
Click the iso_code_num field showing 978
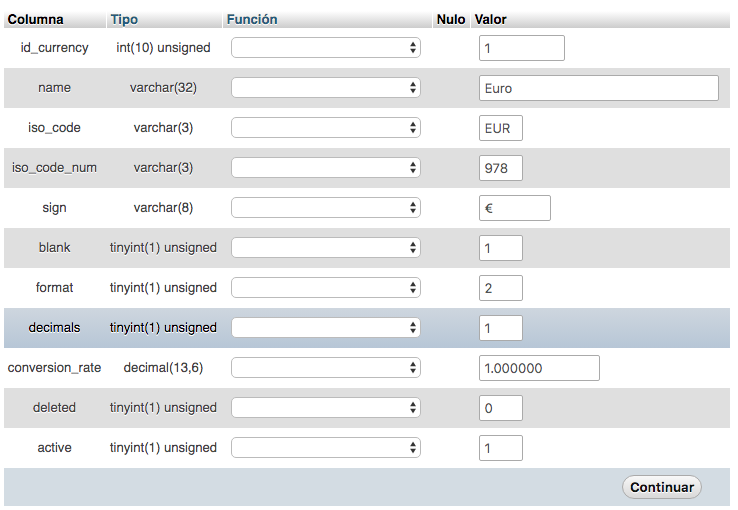pos(500,168)
